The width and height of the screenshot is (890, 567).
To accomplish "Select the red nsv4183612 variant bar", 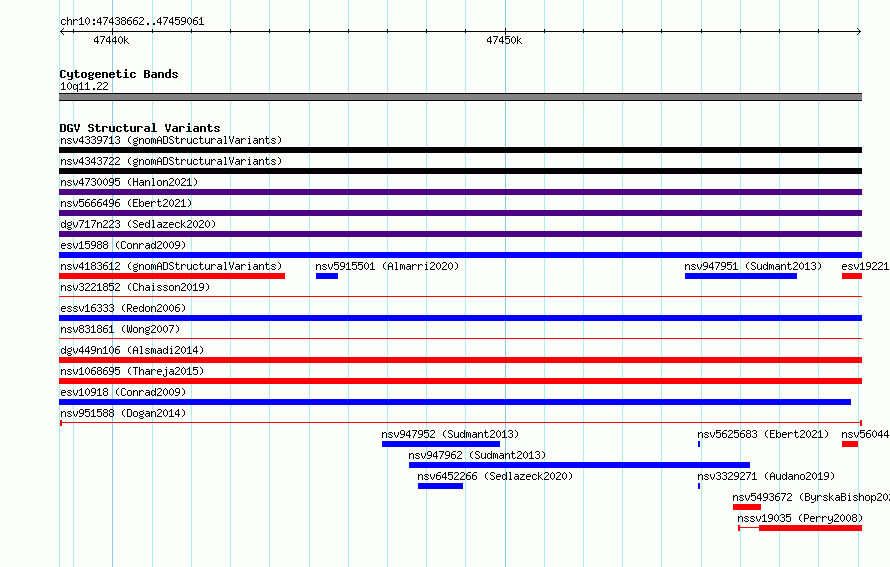I will [172, 276].
